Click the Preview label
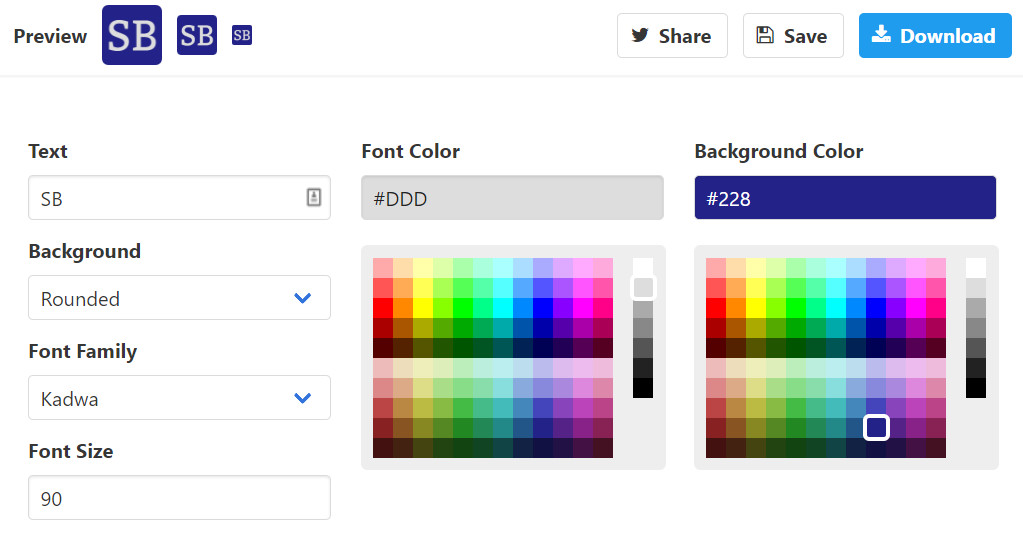The height and width of the screenshot is (559, 1023). click(50, 36)
